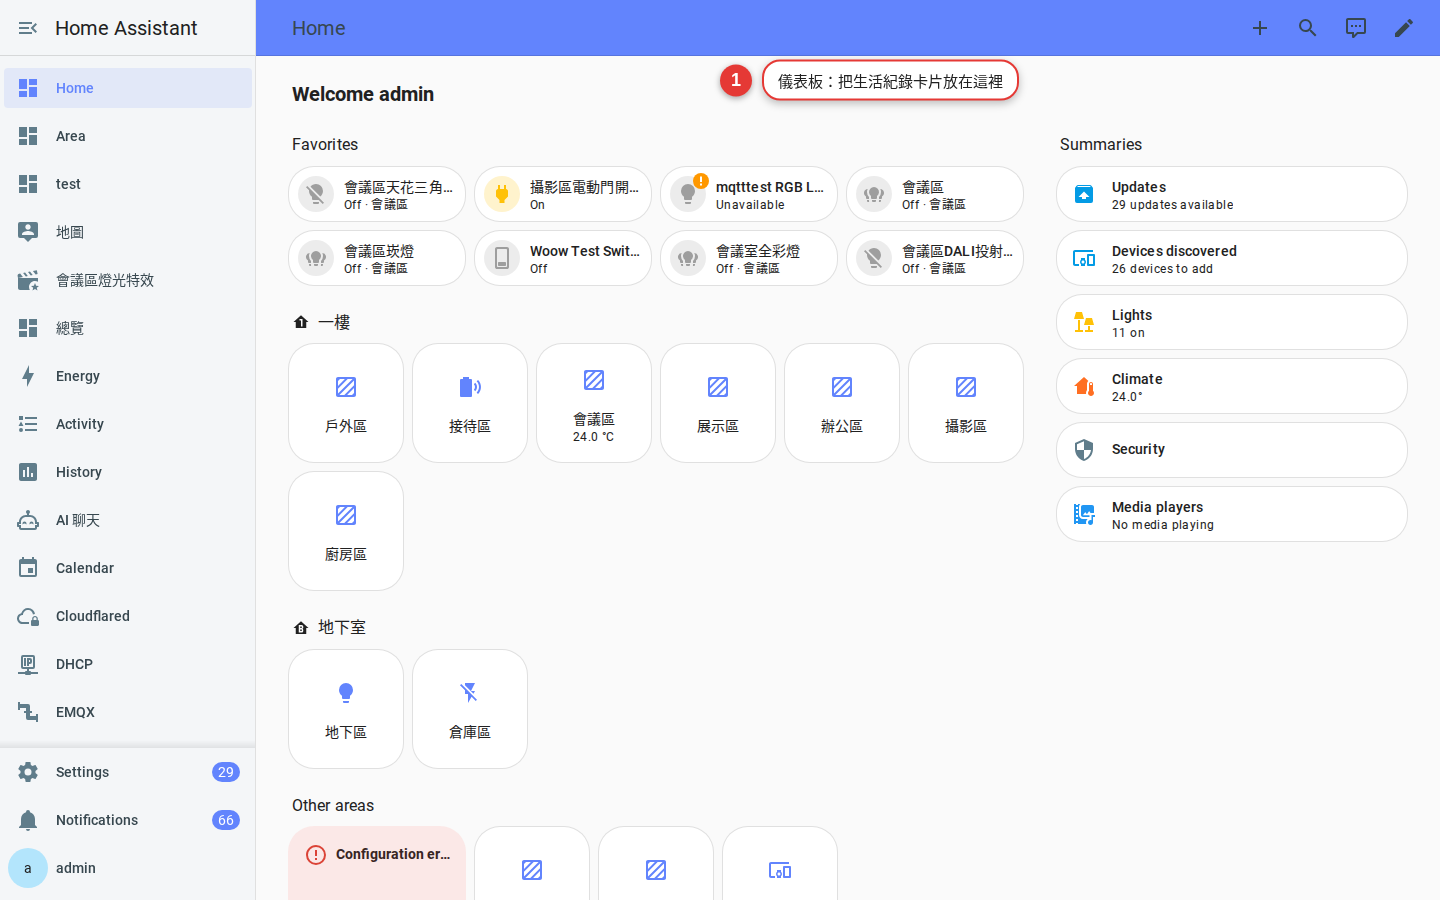Open the 展示區 area card
The height and width of the screenshot is (900, 1440).
(718, 403)
